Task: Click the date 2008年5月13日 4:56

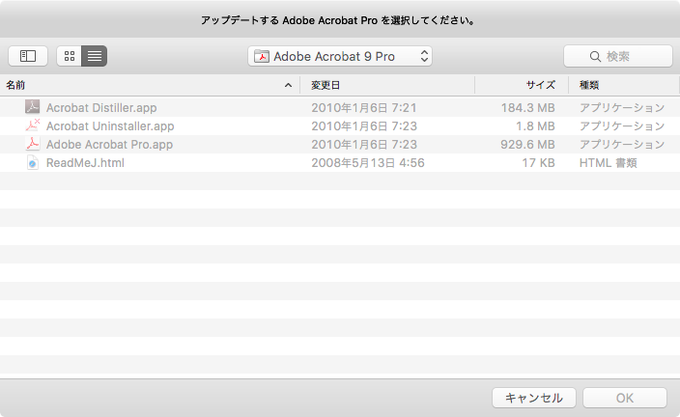Action: (368, 163)
